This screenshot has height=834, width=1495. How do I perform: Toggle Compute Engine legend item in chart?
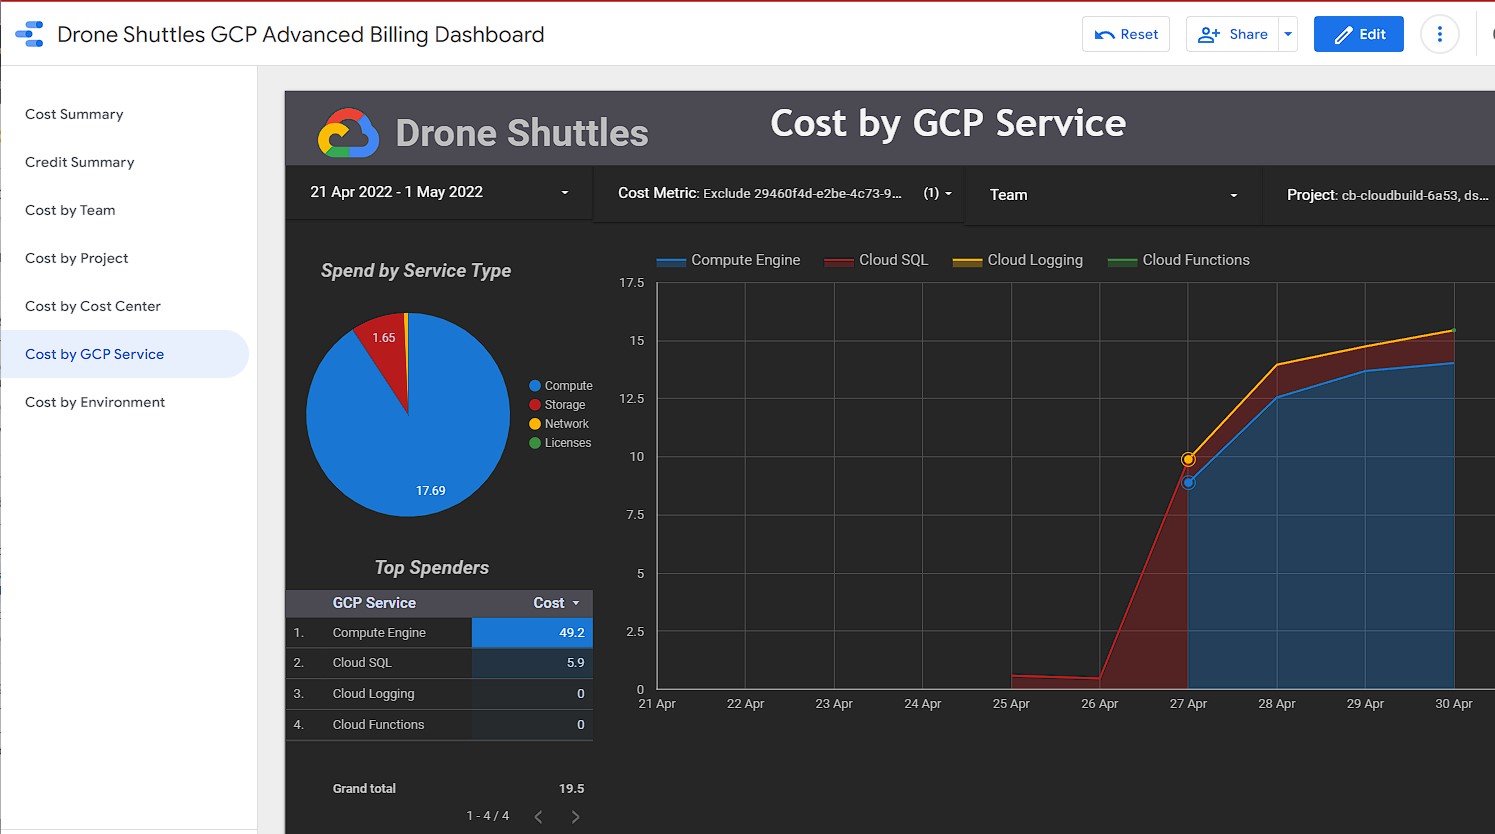(728, 260)
